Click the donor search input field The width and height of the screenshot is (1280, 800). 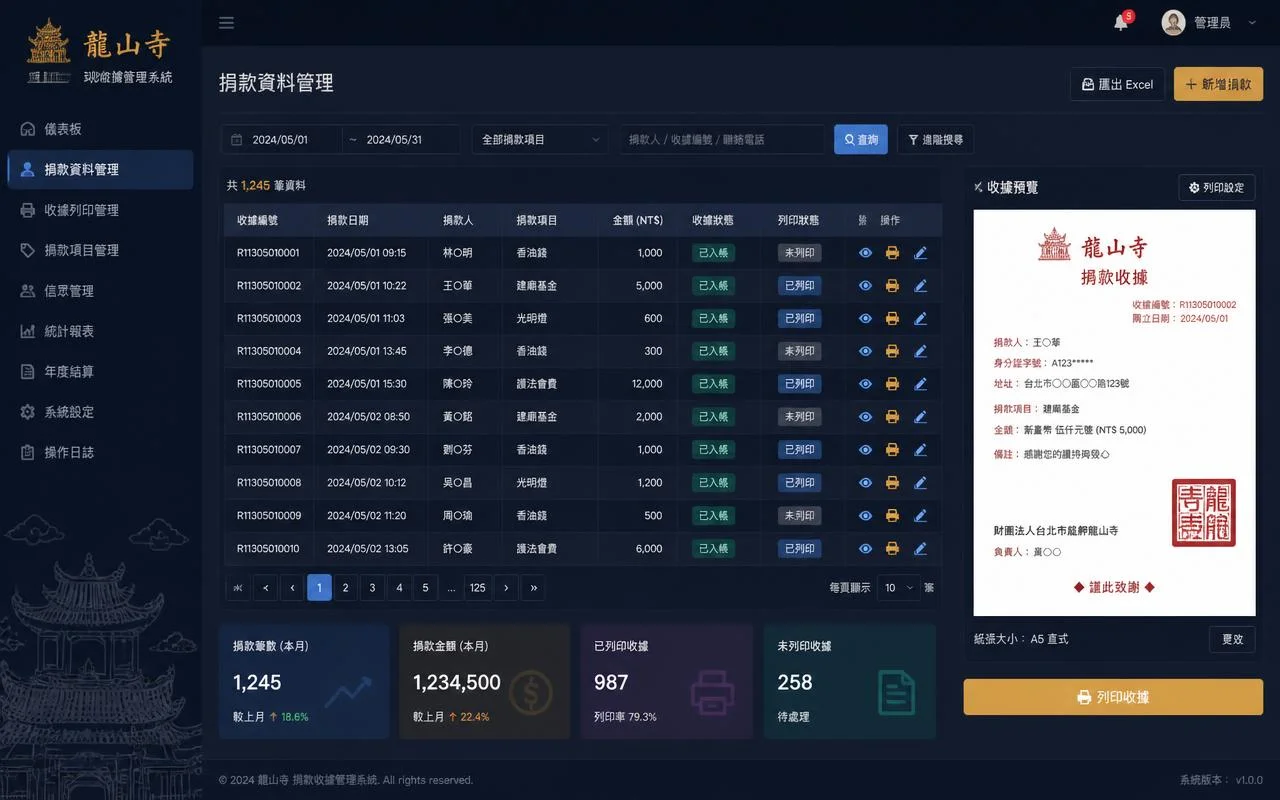(x=722, y=140)
